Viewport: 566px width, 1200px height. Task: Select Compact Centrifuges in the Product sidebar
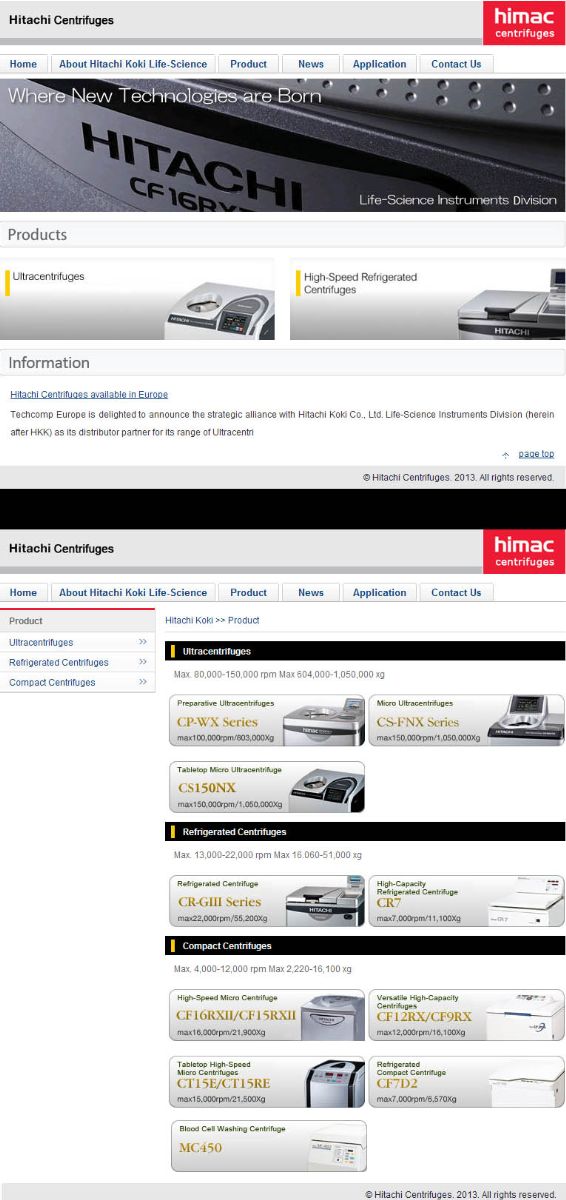[52, 682]
